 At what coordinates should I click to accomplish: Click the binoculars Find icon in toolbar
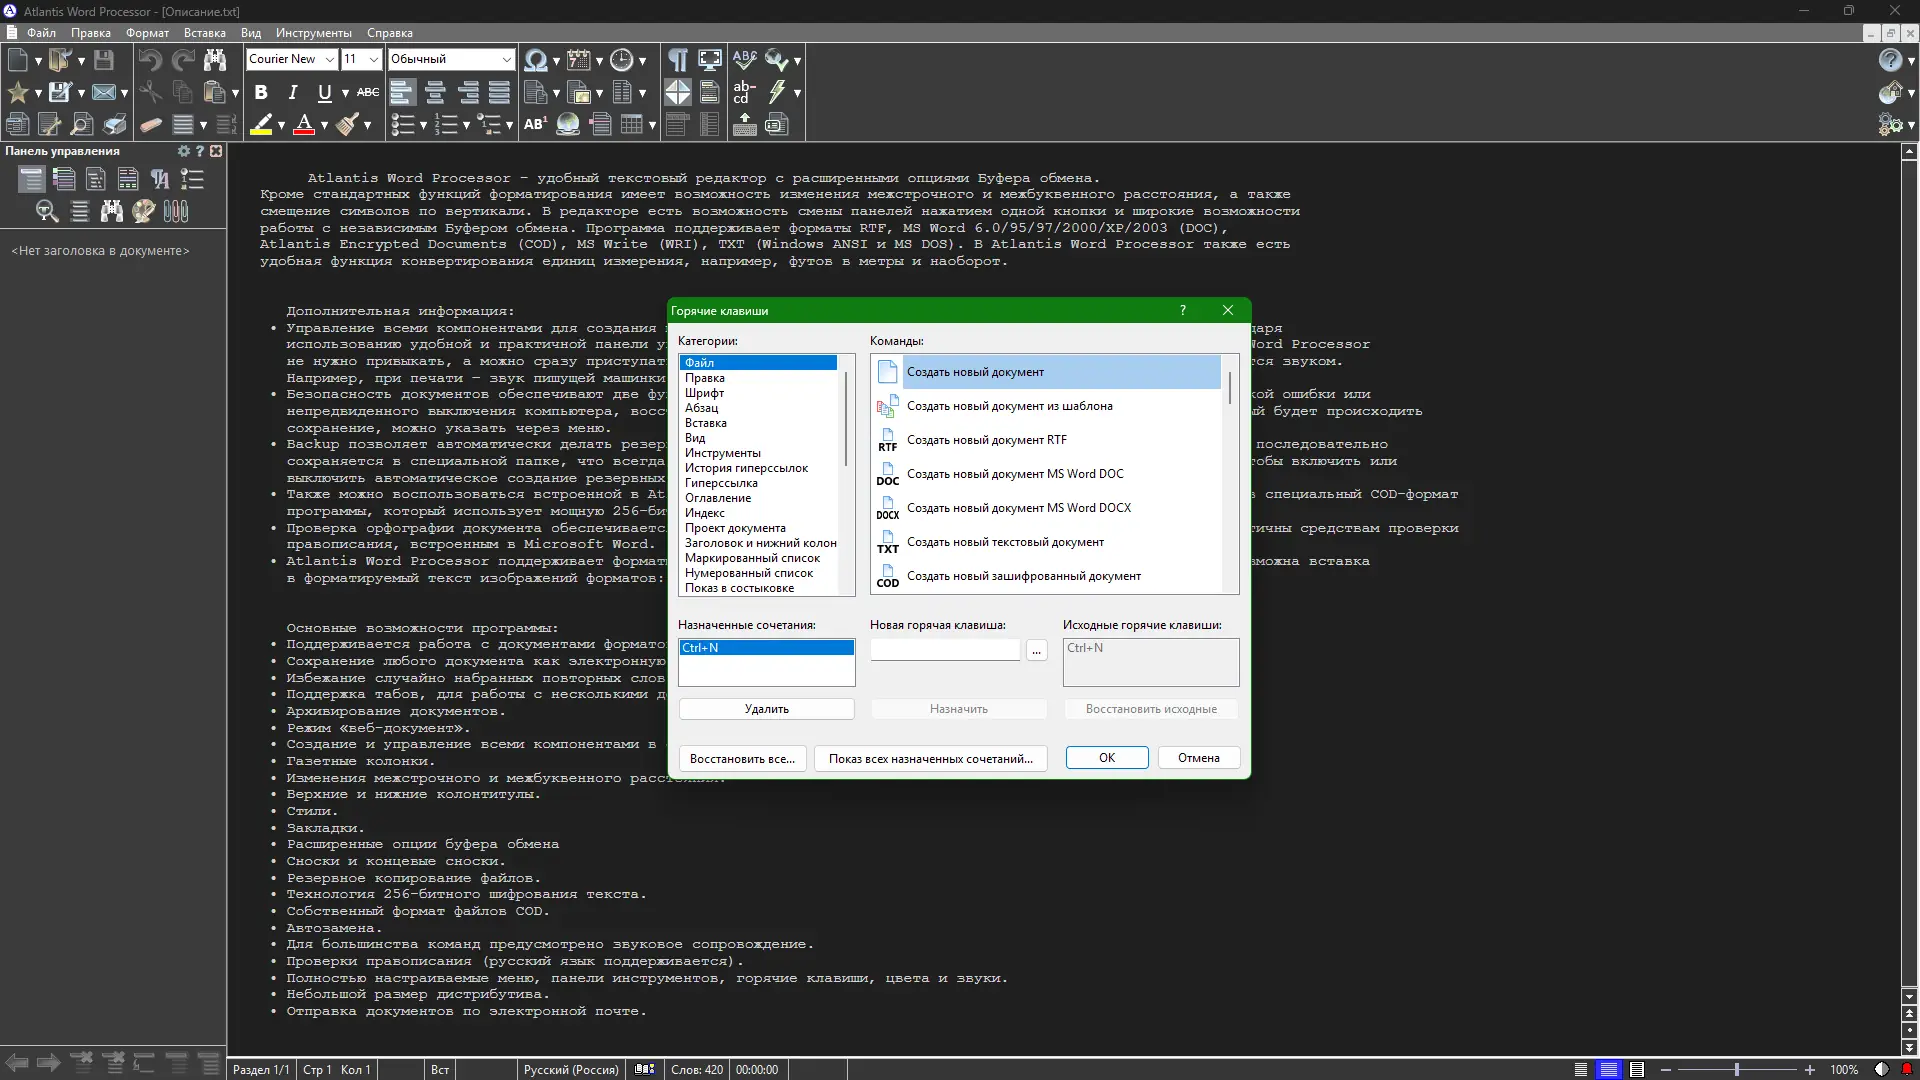click(214, 60)
